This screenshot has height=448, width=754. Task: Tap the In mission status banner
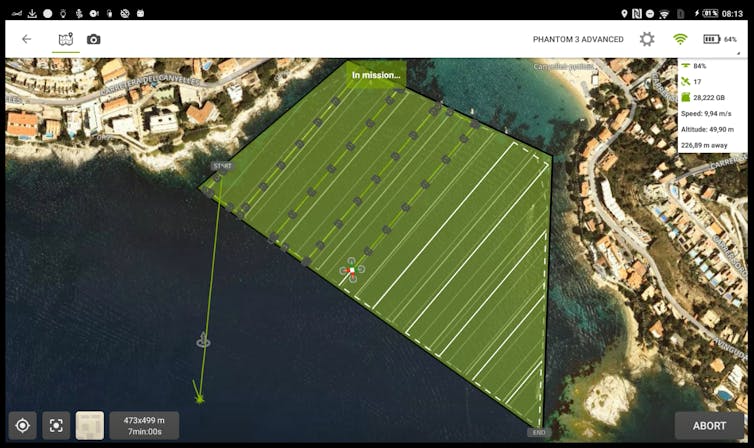(x=375, y=74)
